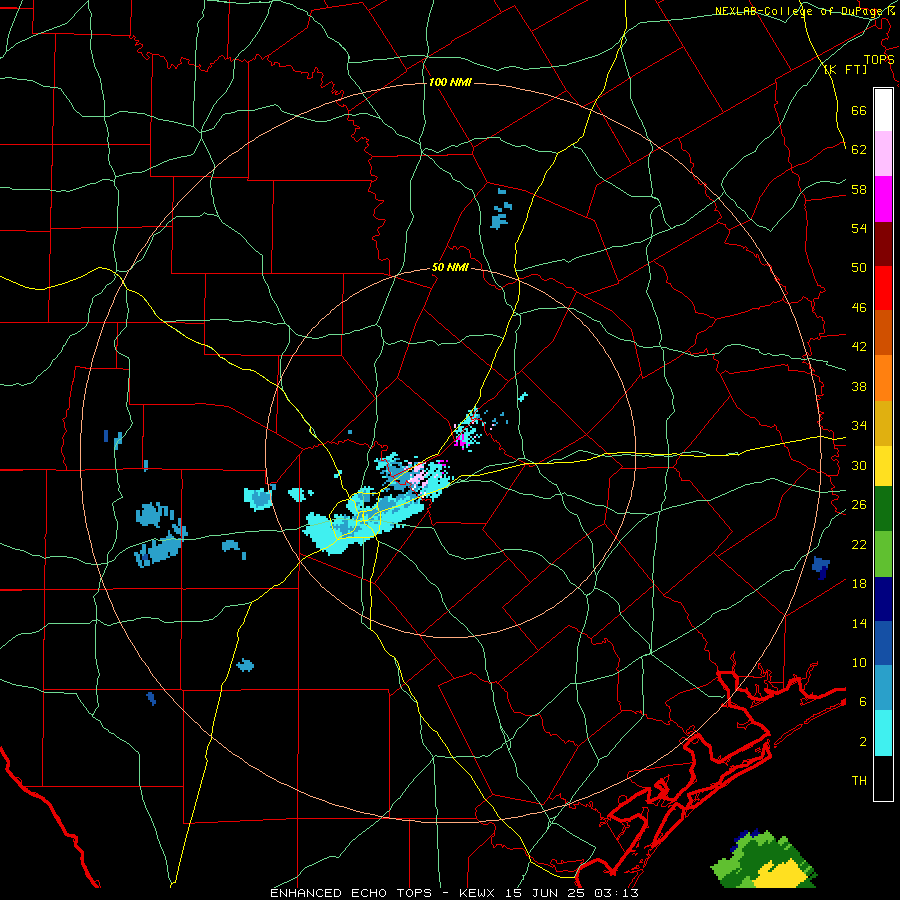Click the legend value "18"
The image size is (900, 900).
point(859,584)
